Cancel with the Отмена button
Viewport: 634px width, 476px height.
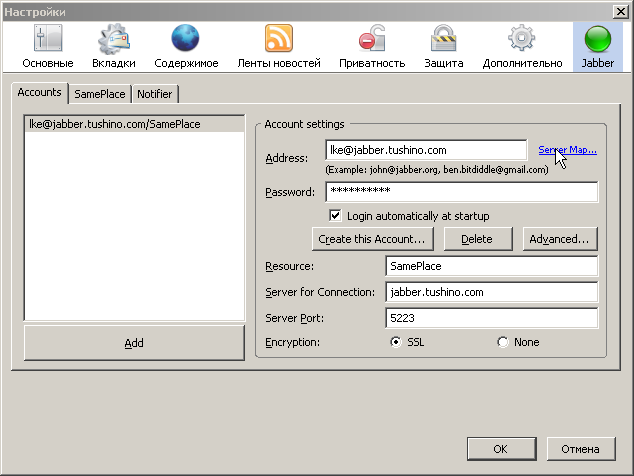(x=581, y=449)
